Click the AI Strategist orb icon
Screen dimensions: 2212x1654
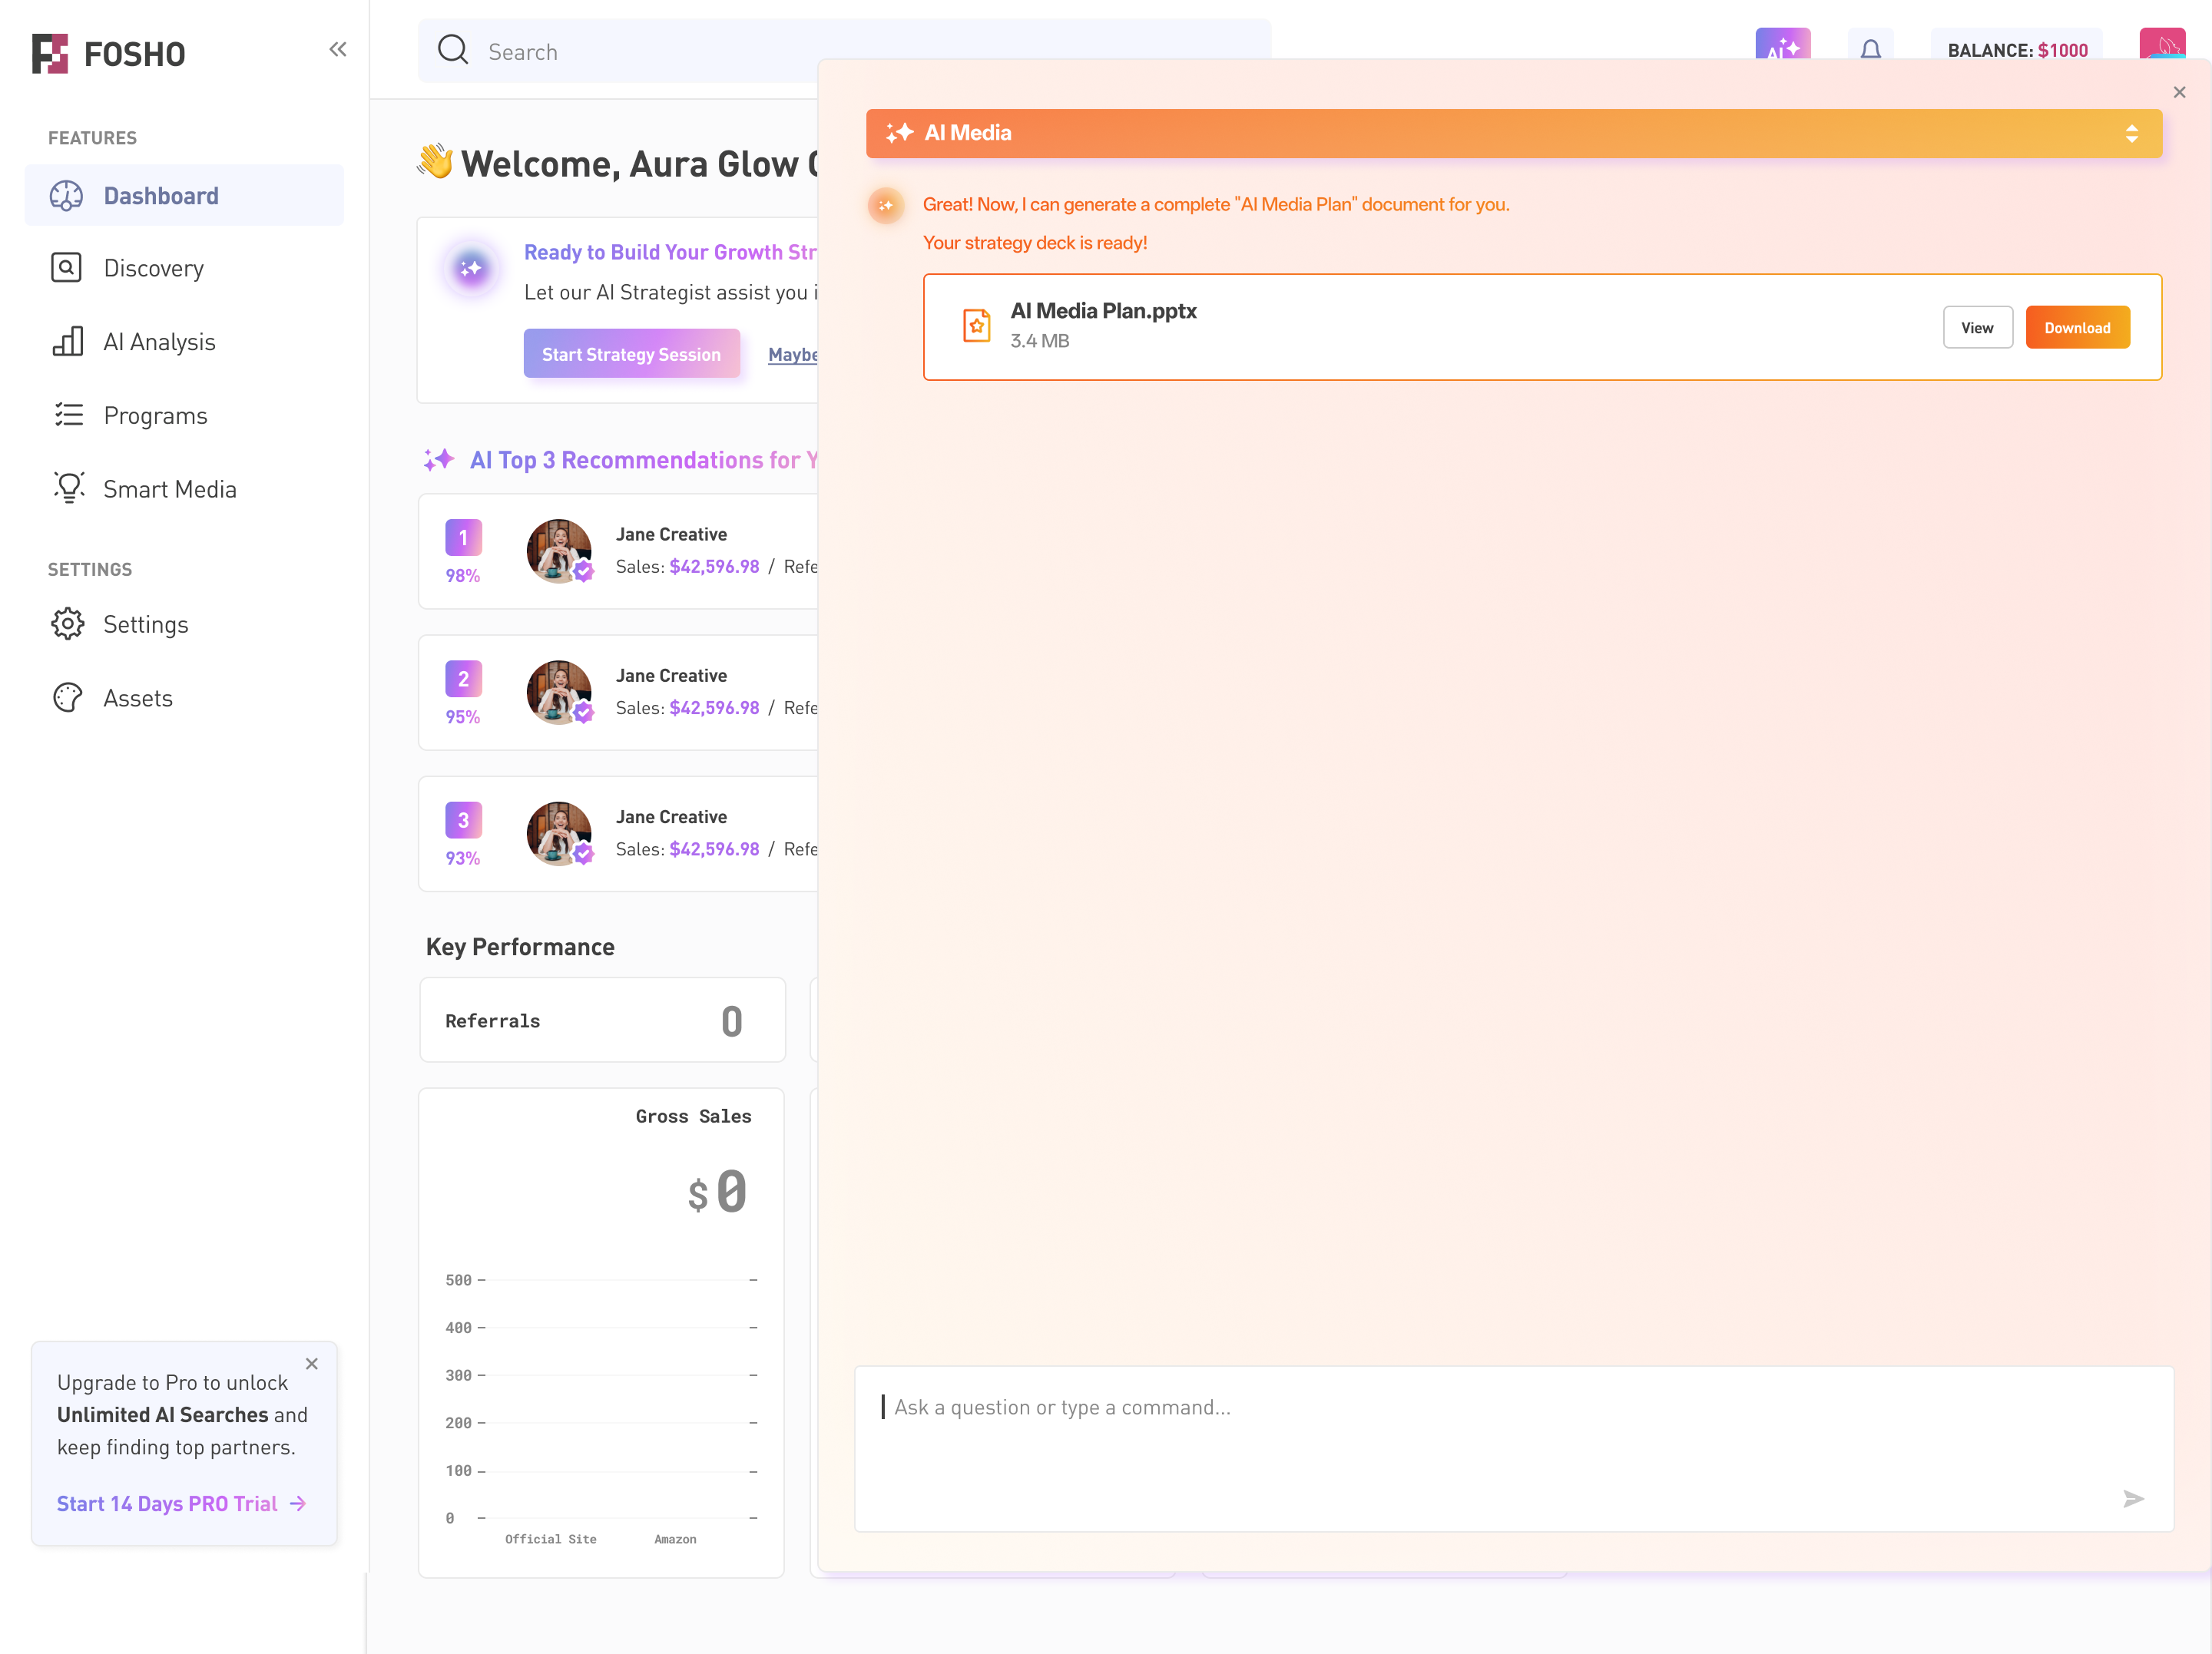471,269
